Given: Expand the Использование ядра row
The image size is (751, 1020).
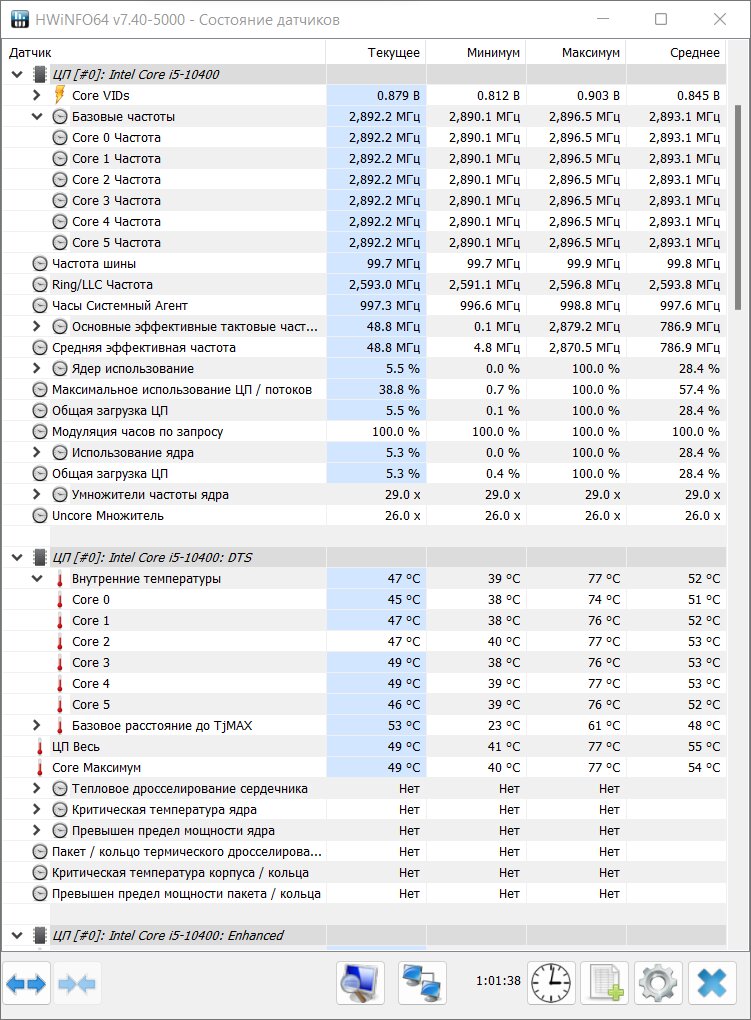Looking at the screenshot, I should [36, 452].
